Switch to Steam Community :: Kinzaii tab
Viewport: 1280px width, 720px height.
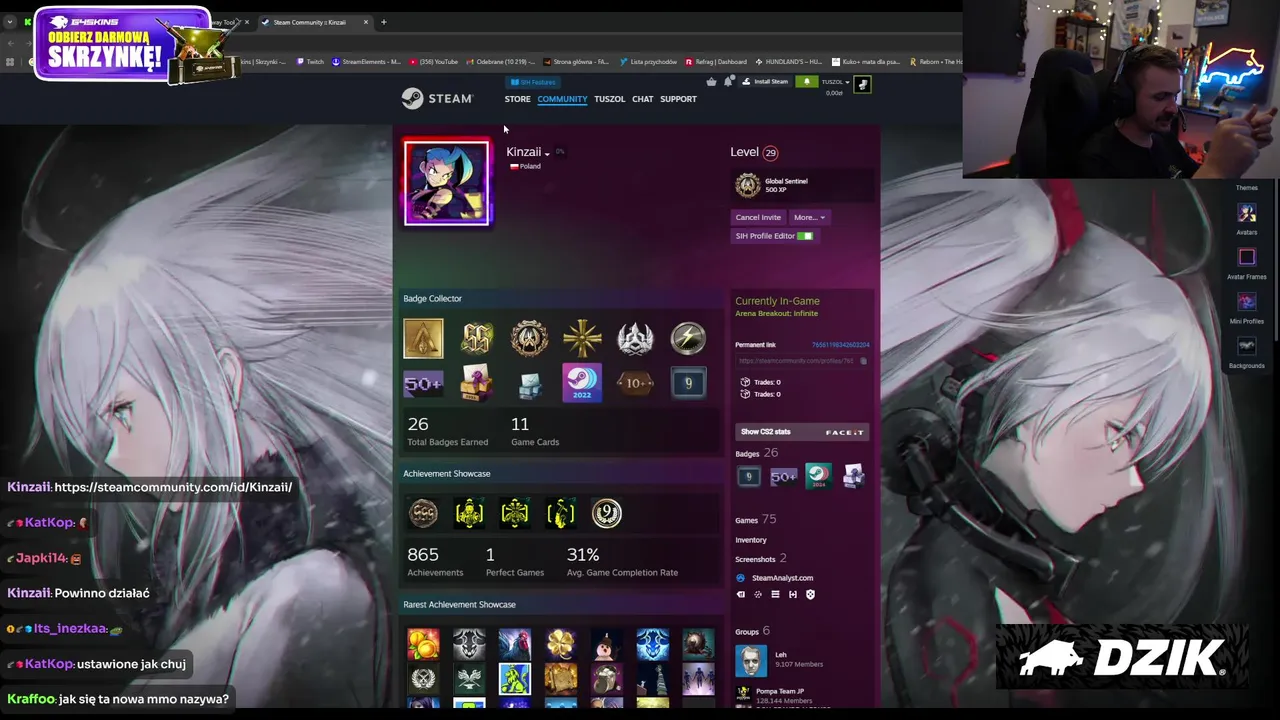316,22
